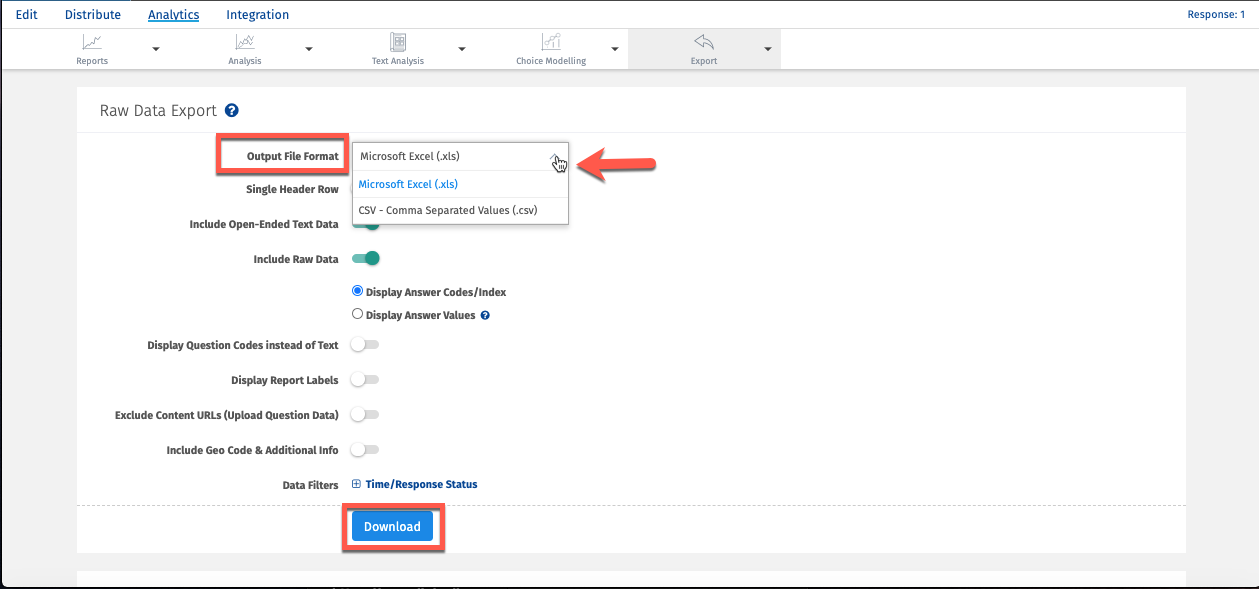
Task: Click the Include Open-Ended Text Data label
Action: tap(264, 224)
